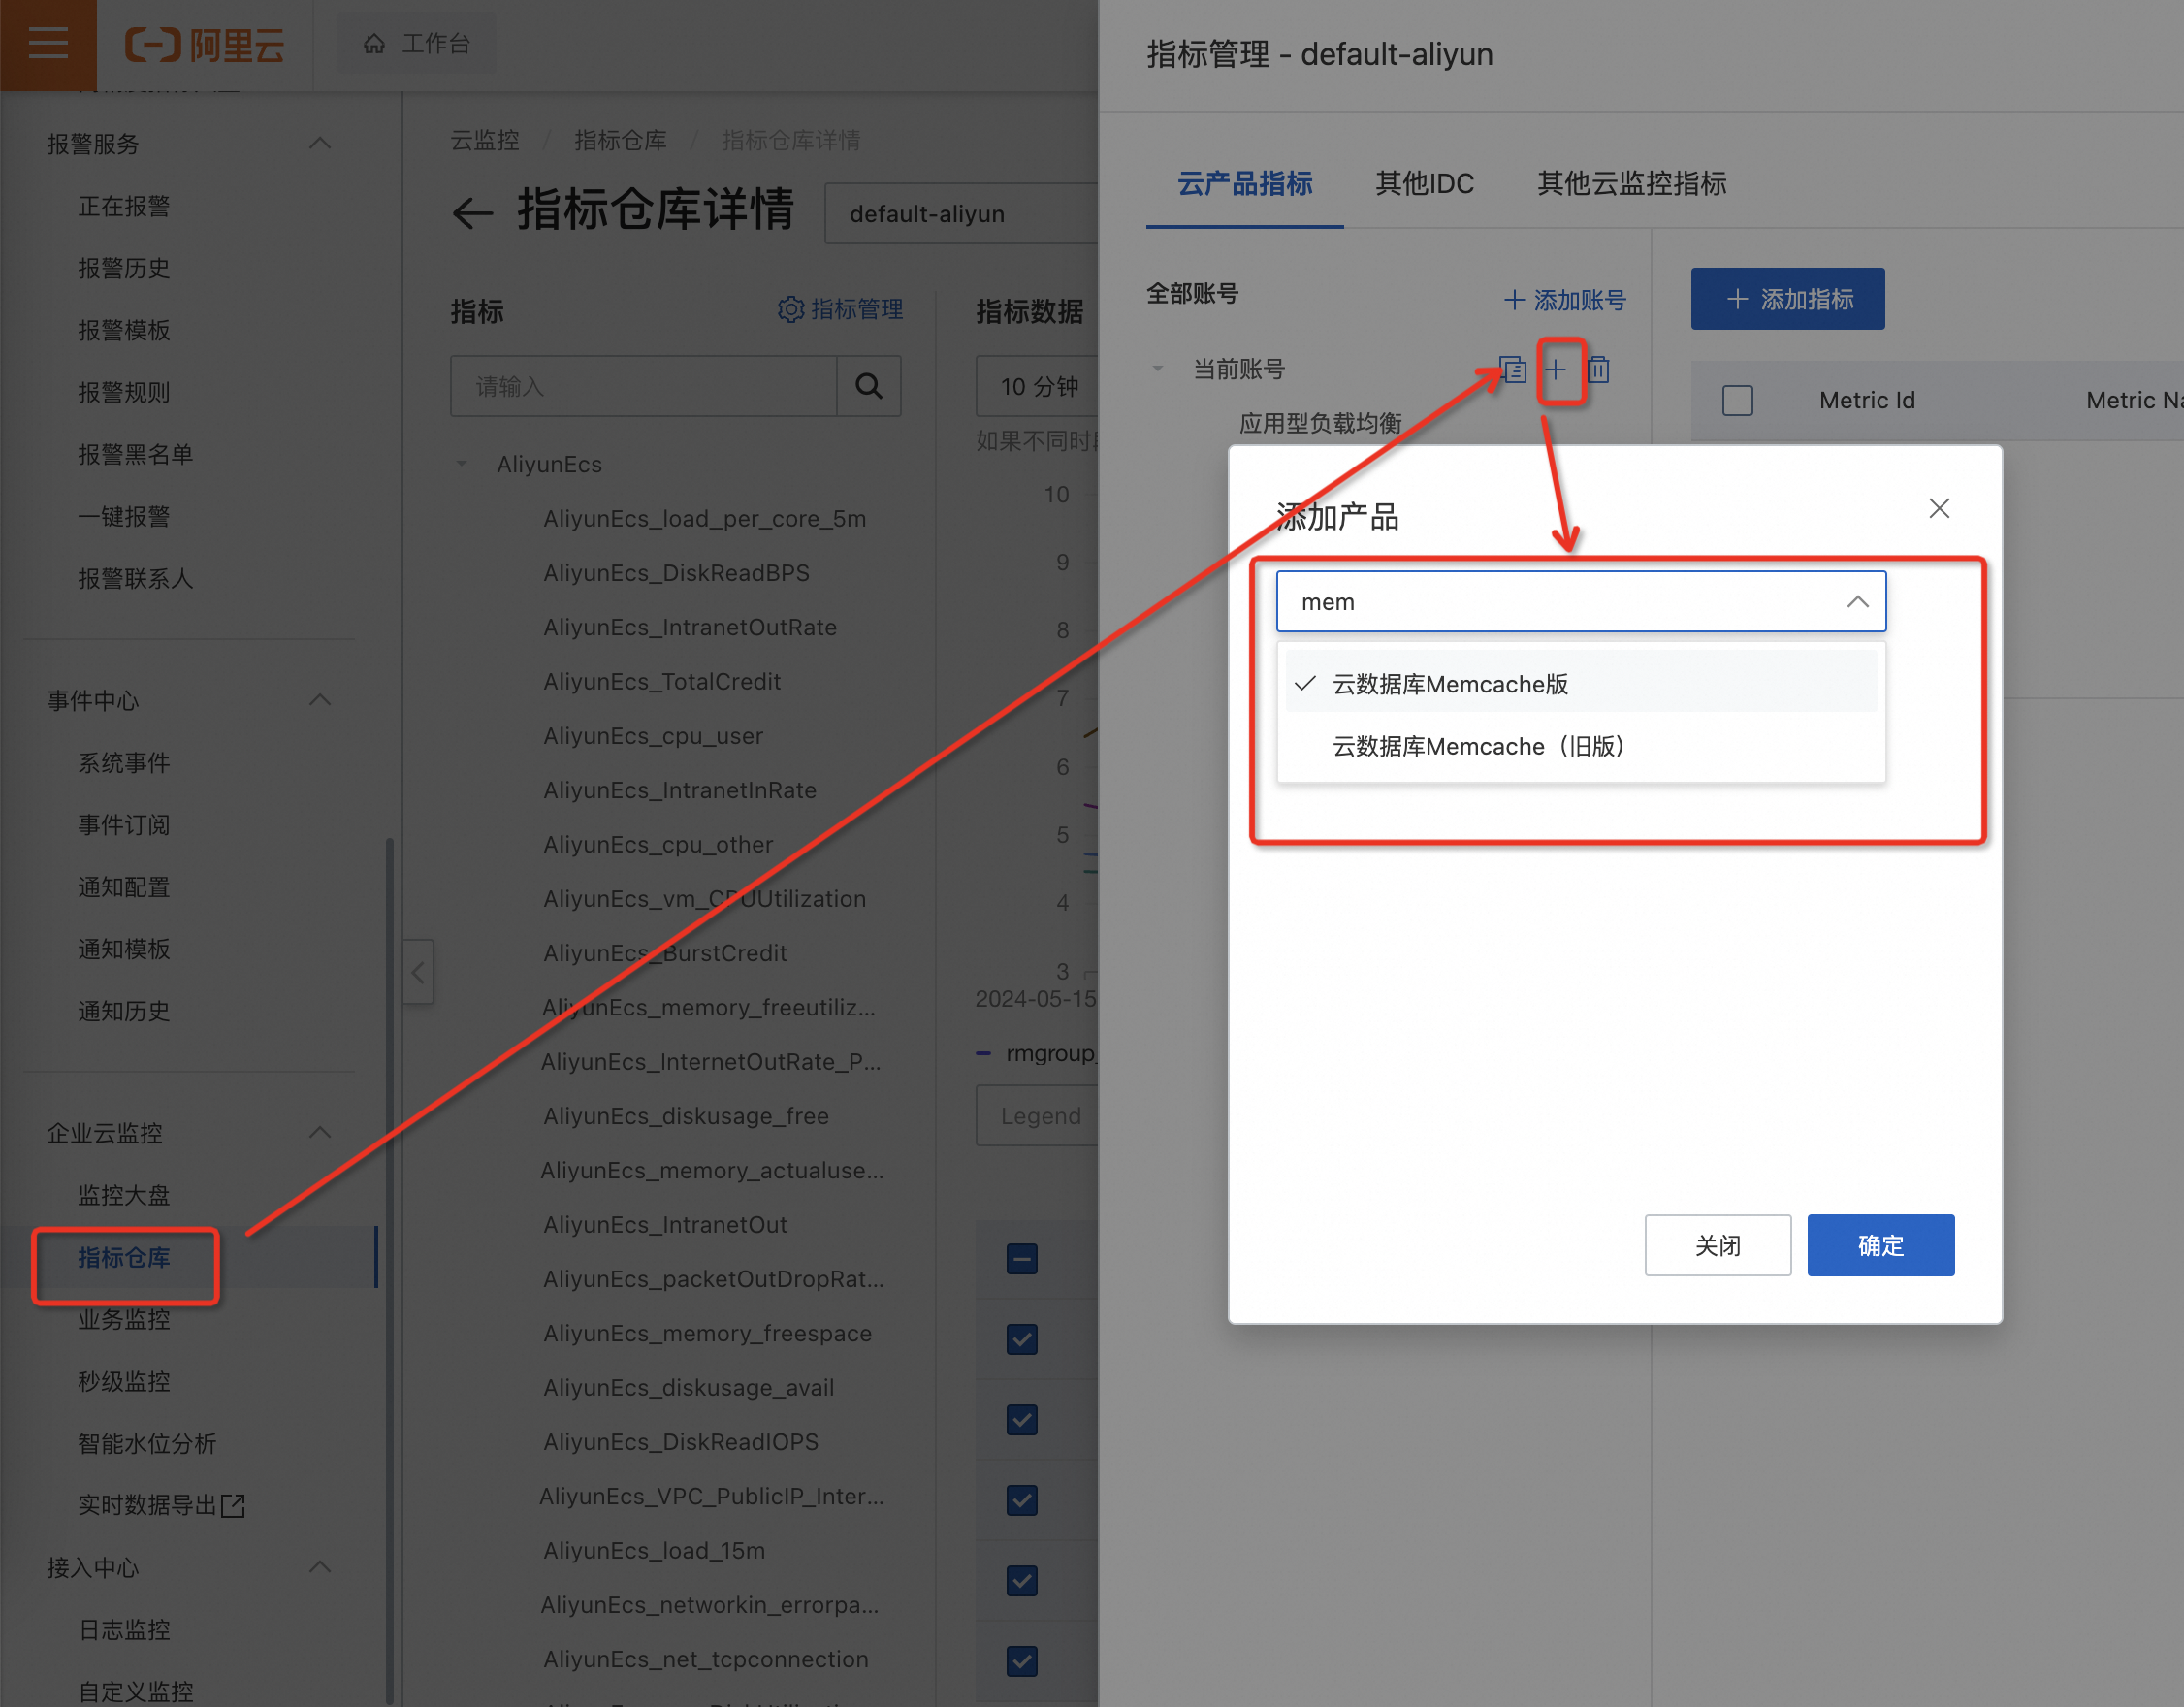
Task: Close the 添加产品 dialog with X
Action: coord(1939,508)
